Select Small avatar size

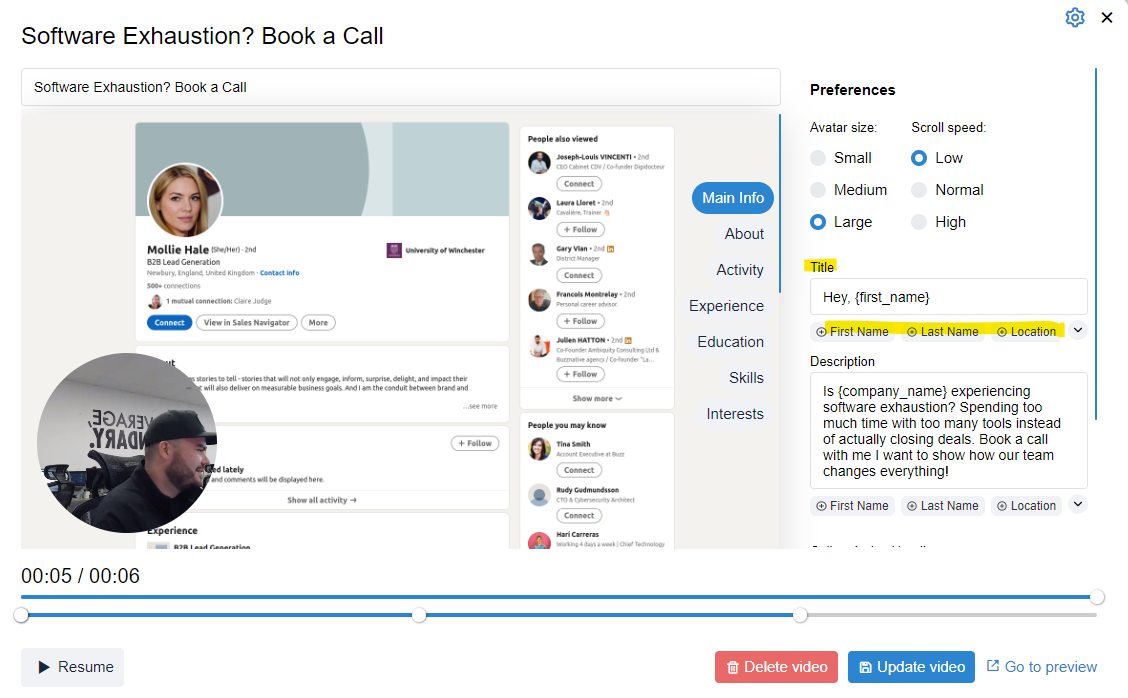tap(818, 158)
